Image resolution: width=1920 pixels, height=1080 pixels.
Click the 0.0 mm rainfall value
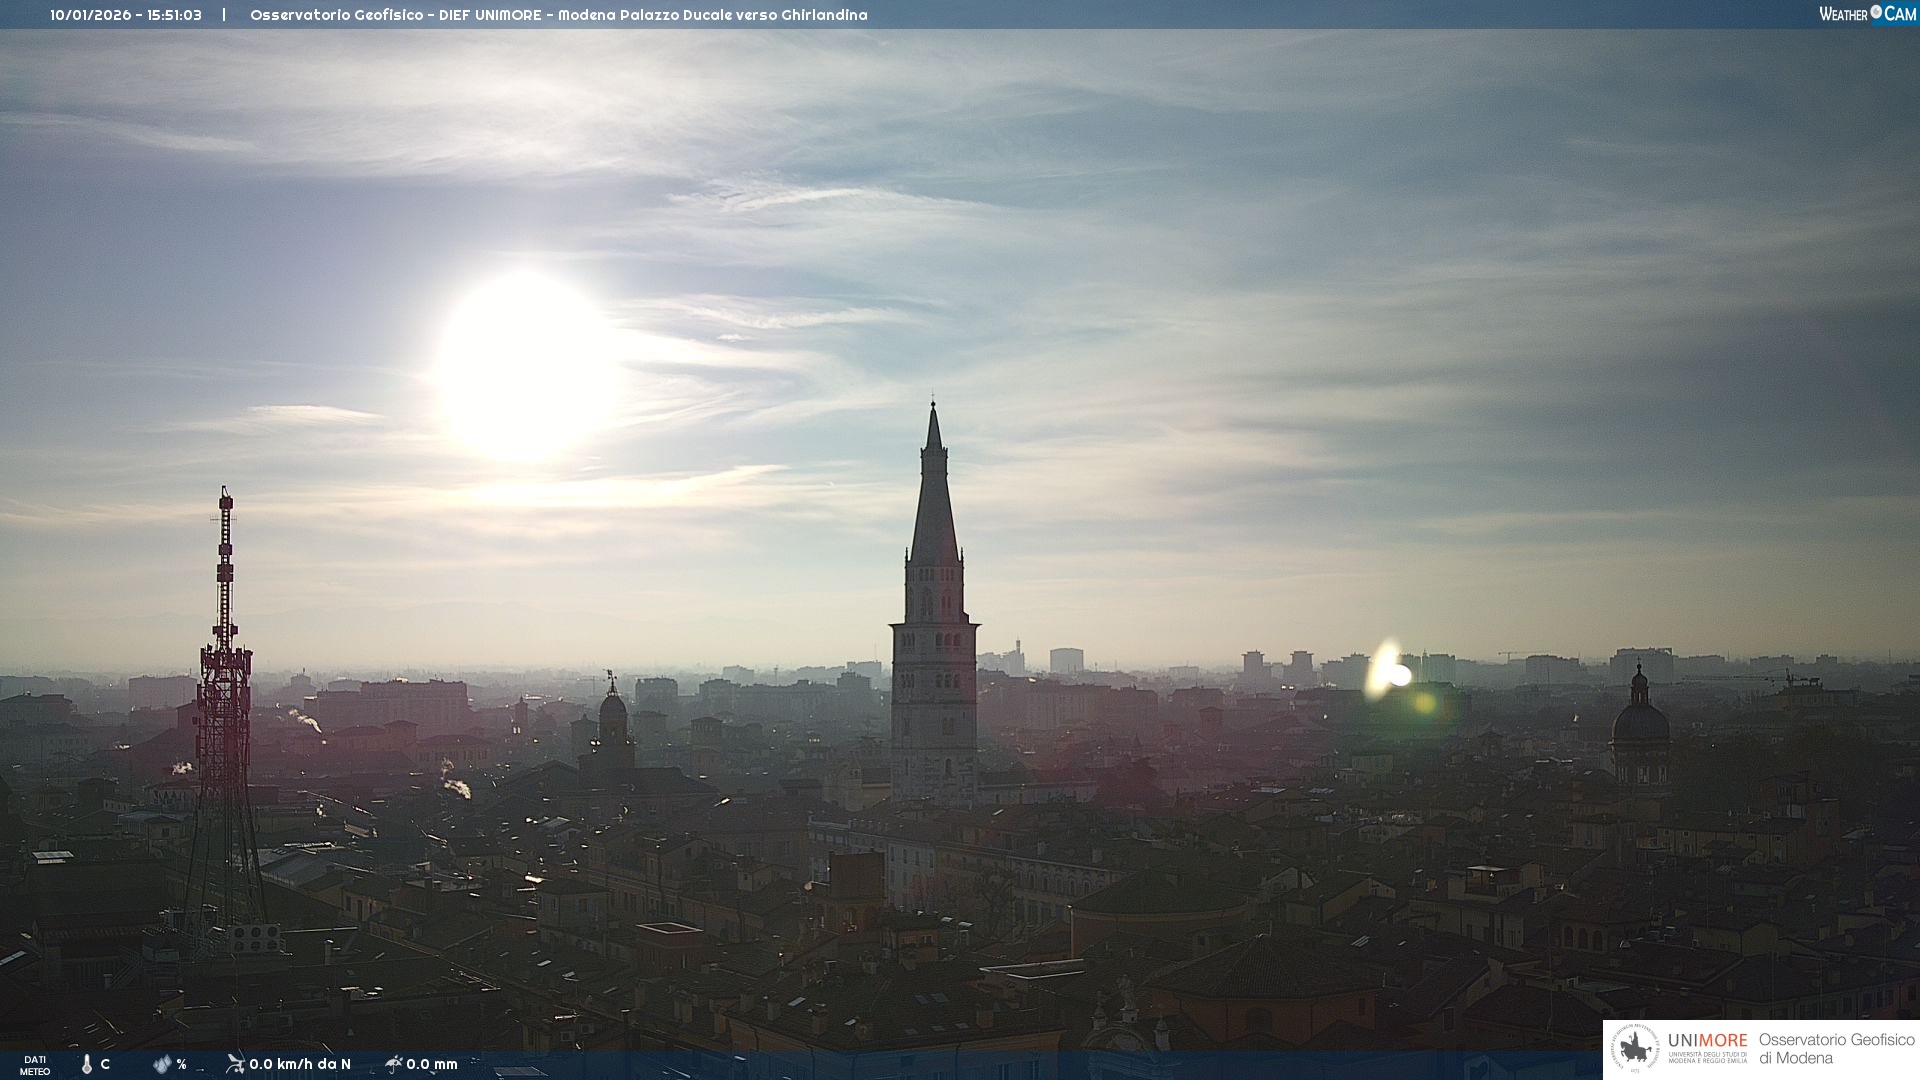tap(432, 1064)
